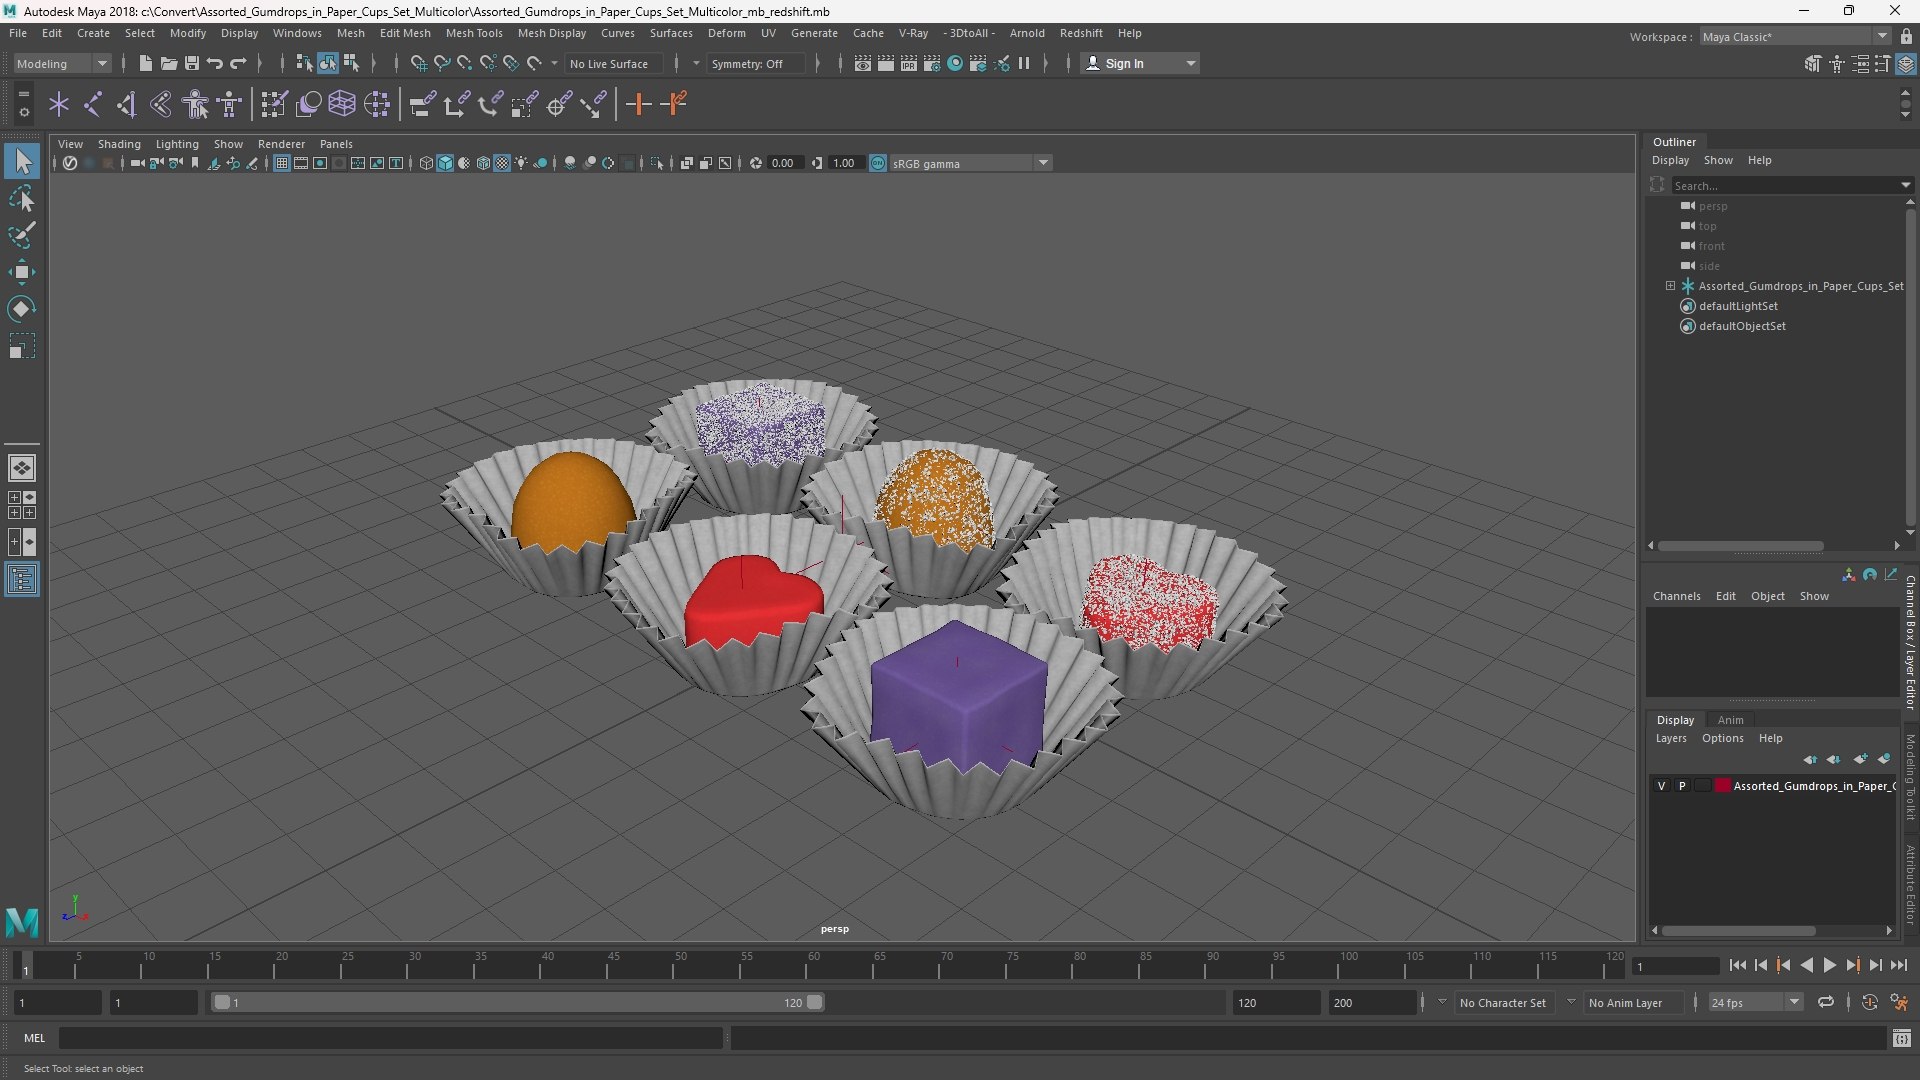Image resolution: width=1920 pixels, height=1080 pixels.
Task: Toggle layer visibility V box
Action: coord(1662,786)
